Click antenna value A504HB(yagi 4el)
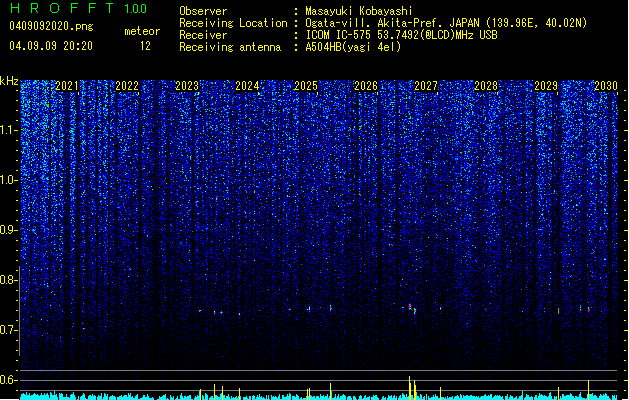 click(x=353, y=47)
